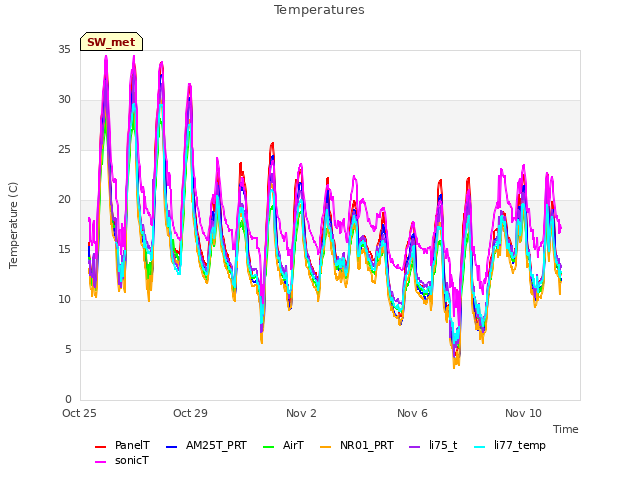Click the magenta sonicT legend color marker
The image size is (640, 480).
pos(100,462)
